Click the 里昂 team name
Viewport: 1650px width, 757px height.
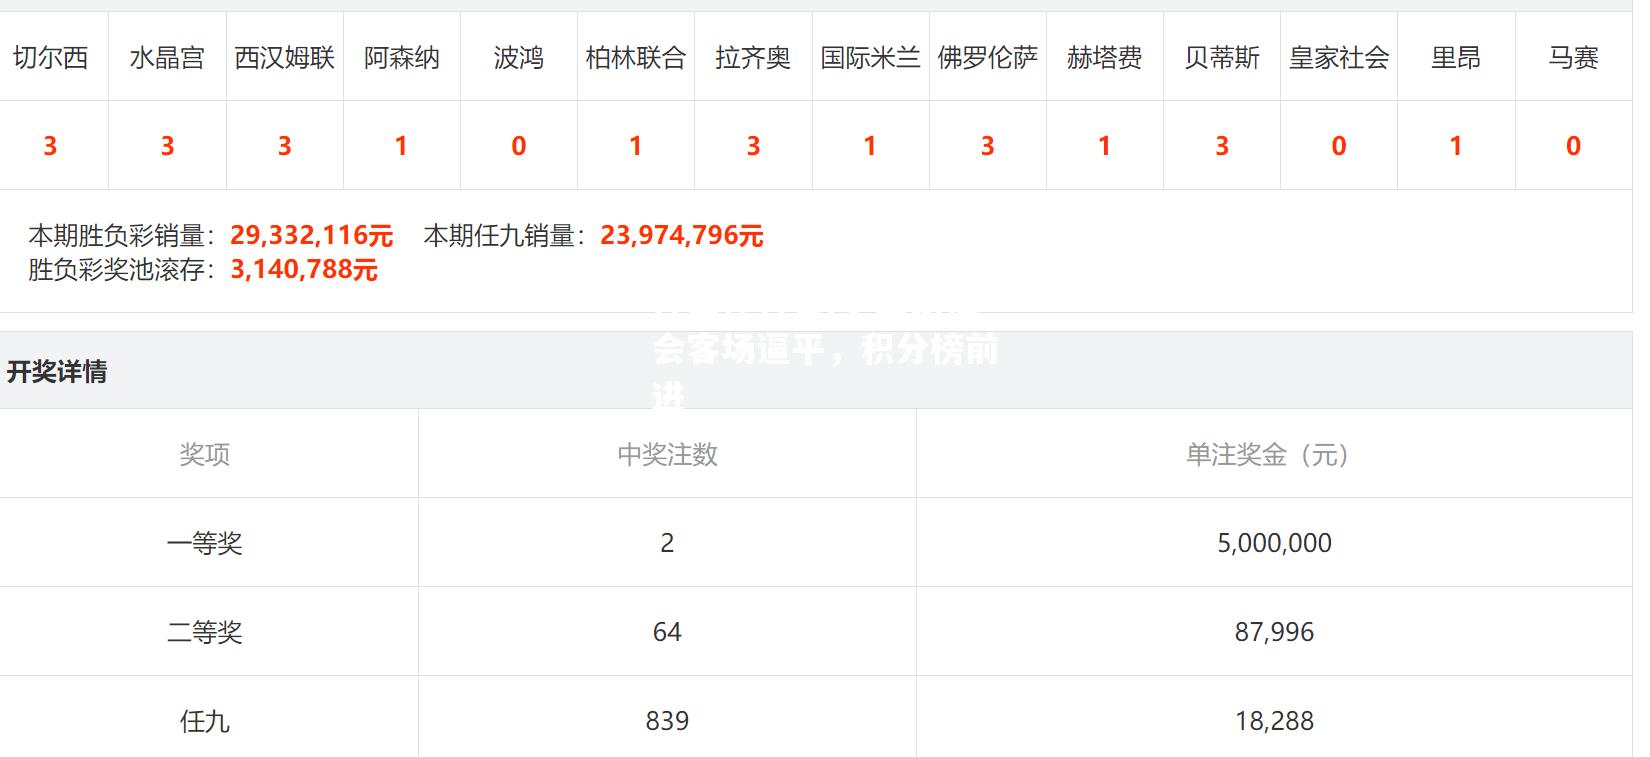point(1456,58)
